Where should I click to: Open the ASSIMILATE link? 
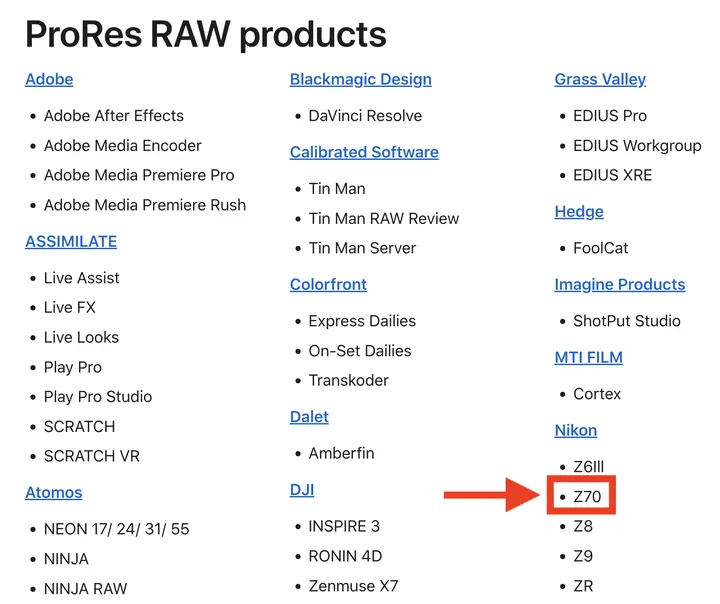[x=71, y=242]
